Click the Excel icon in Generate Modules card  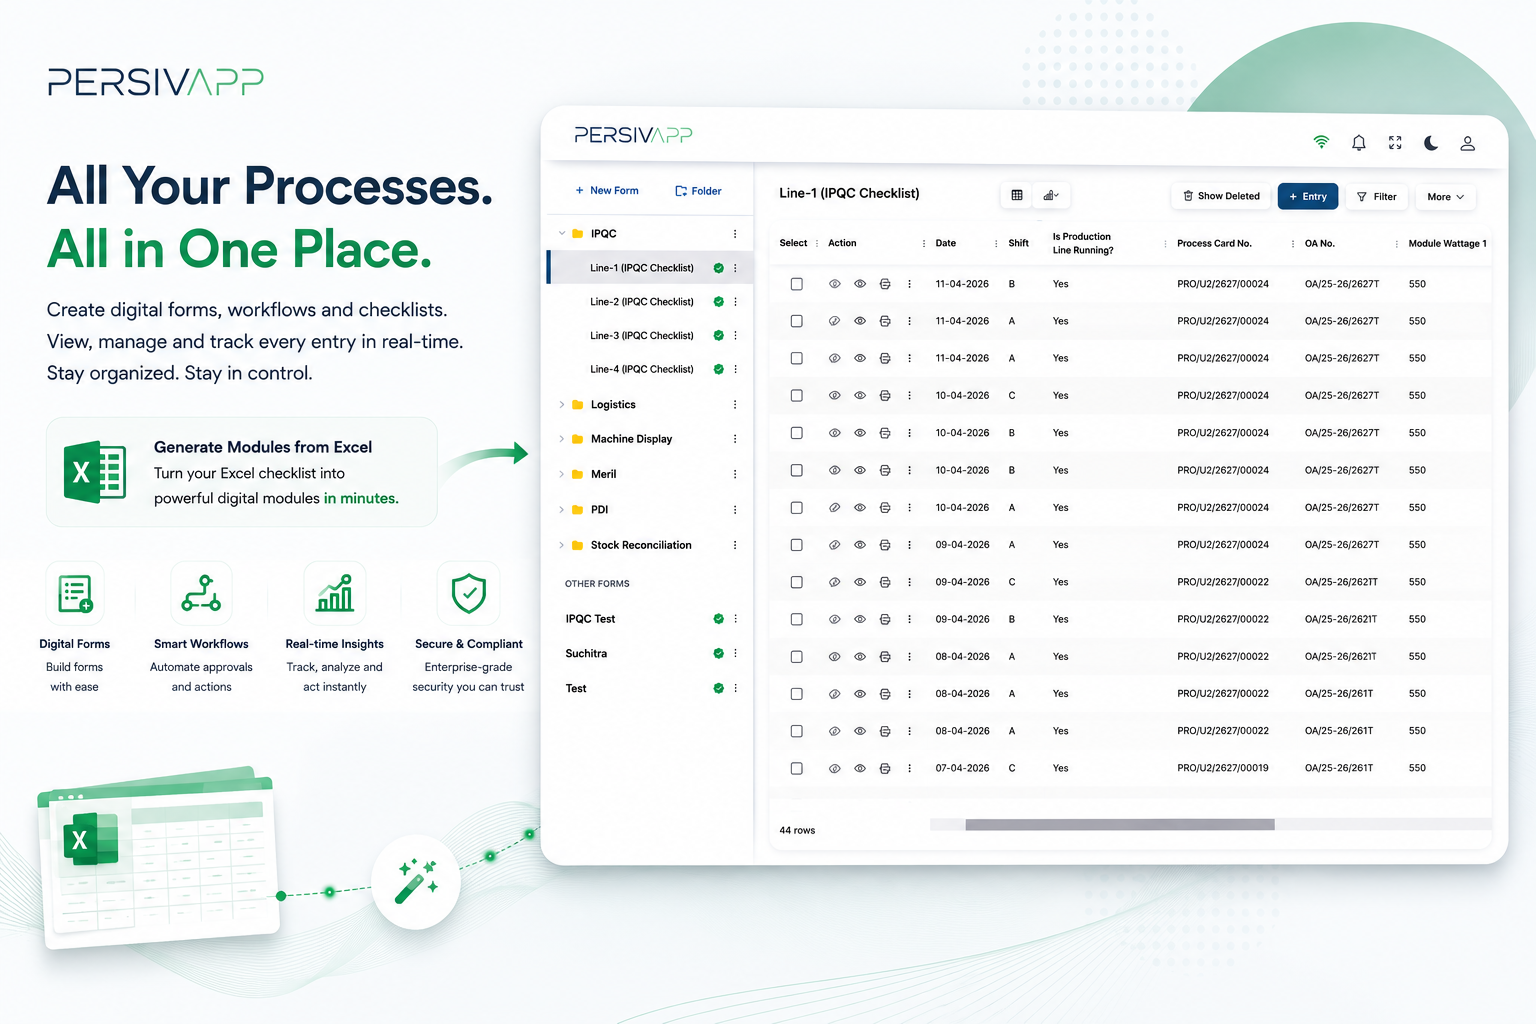pyautogui.click(x=95, y=472)
